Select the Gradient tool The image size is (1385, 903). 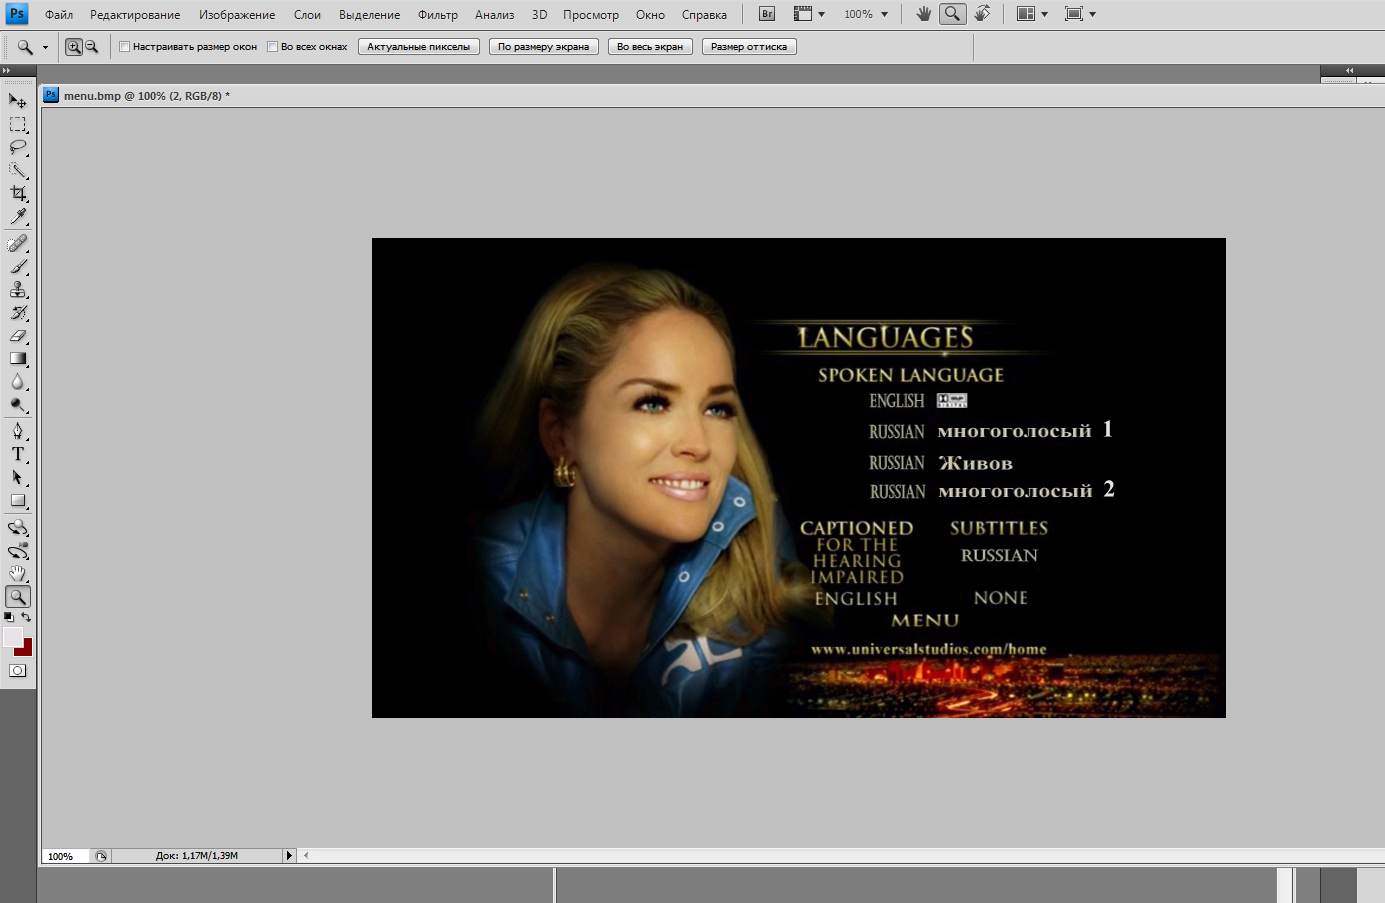[x=18, y=359]
